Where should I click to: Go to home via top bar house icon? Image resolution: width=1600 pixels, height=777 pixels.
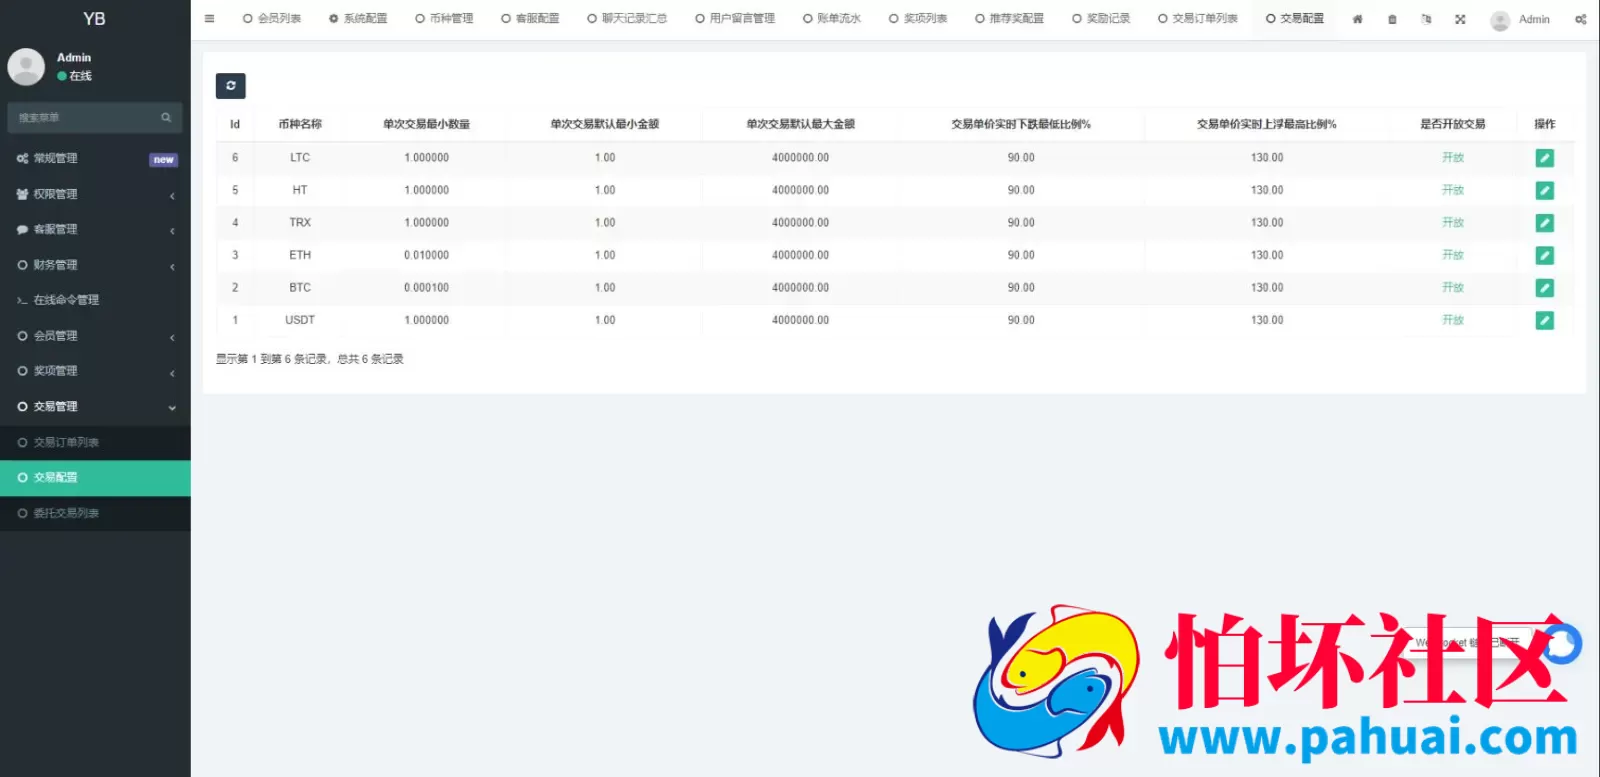pyautogui.click(x=1357, y=19)
